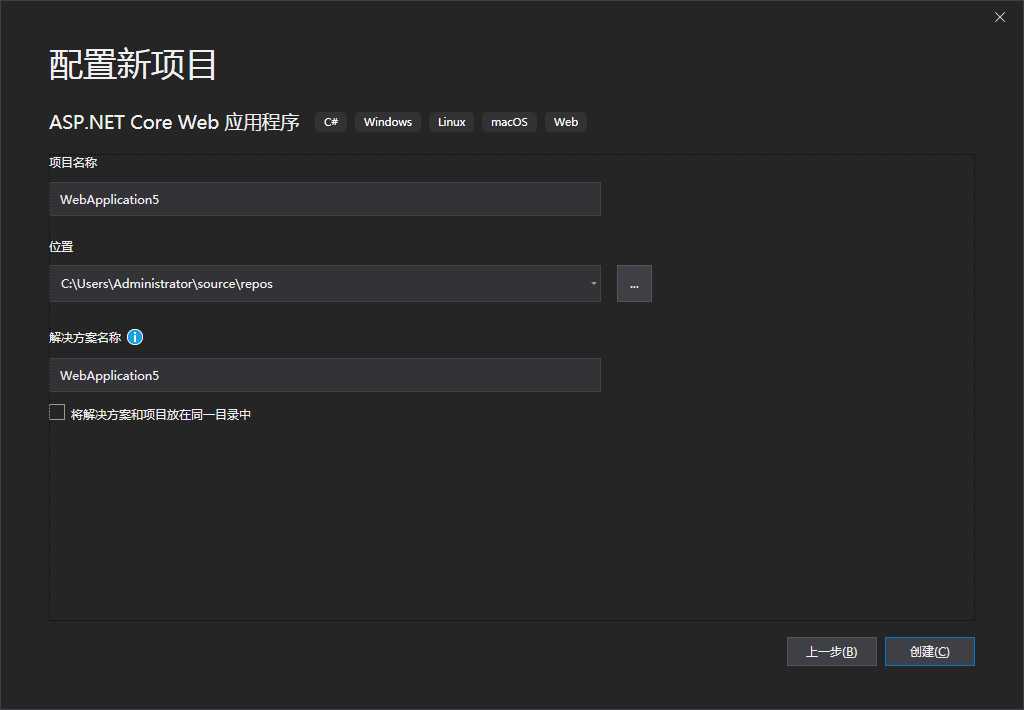Open the location path dropdown arrow
The width and height of the screenshot is (1024, 710).
click(x=593, y=283)
